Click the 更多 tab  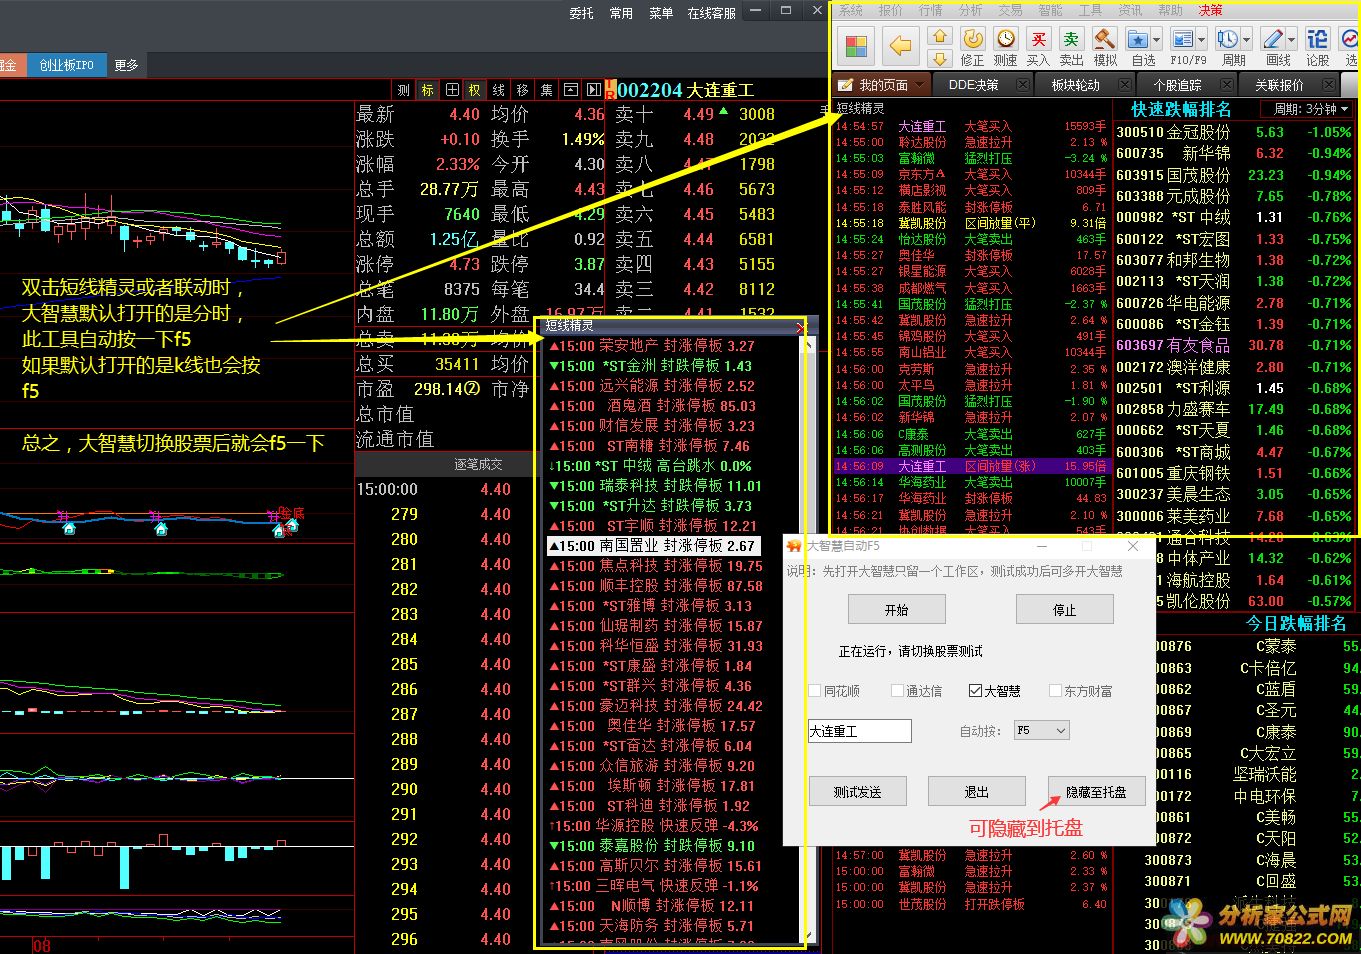[126, 65]
